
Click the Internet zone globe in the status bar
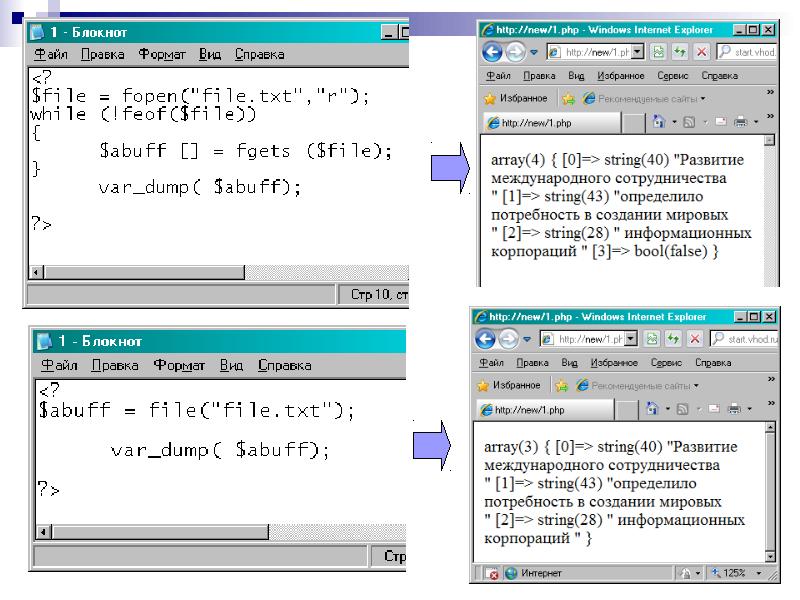pyautogui.click(x=510, y=573)
